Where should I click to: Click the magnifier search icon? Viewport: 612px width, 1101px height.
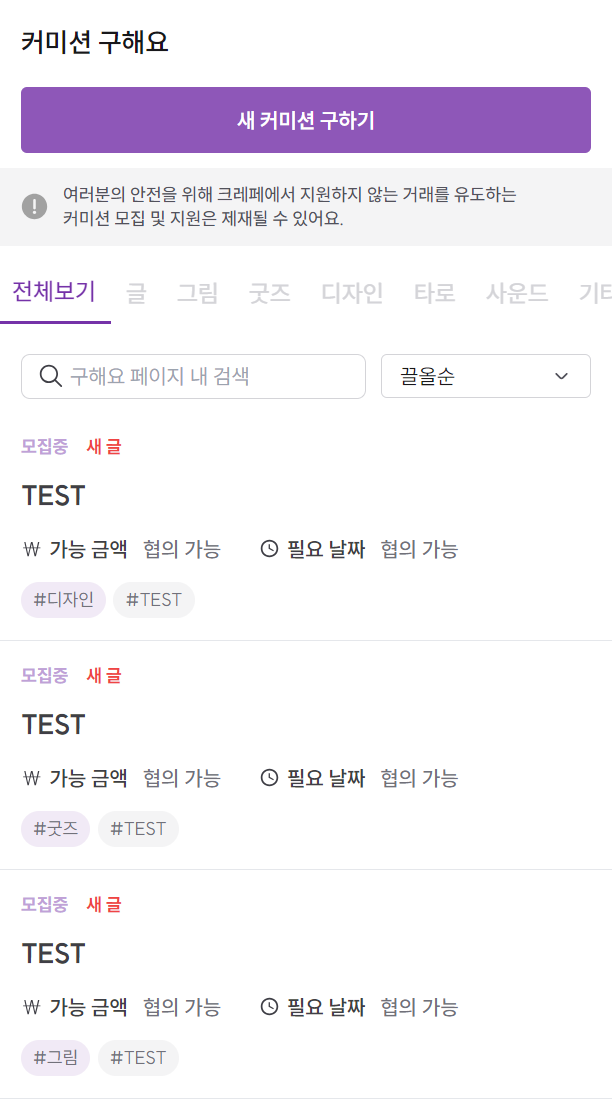pos(51,376)
